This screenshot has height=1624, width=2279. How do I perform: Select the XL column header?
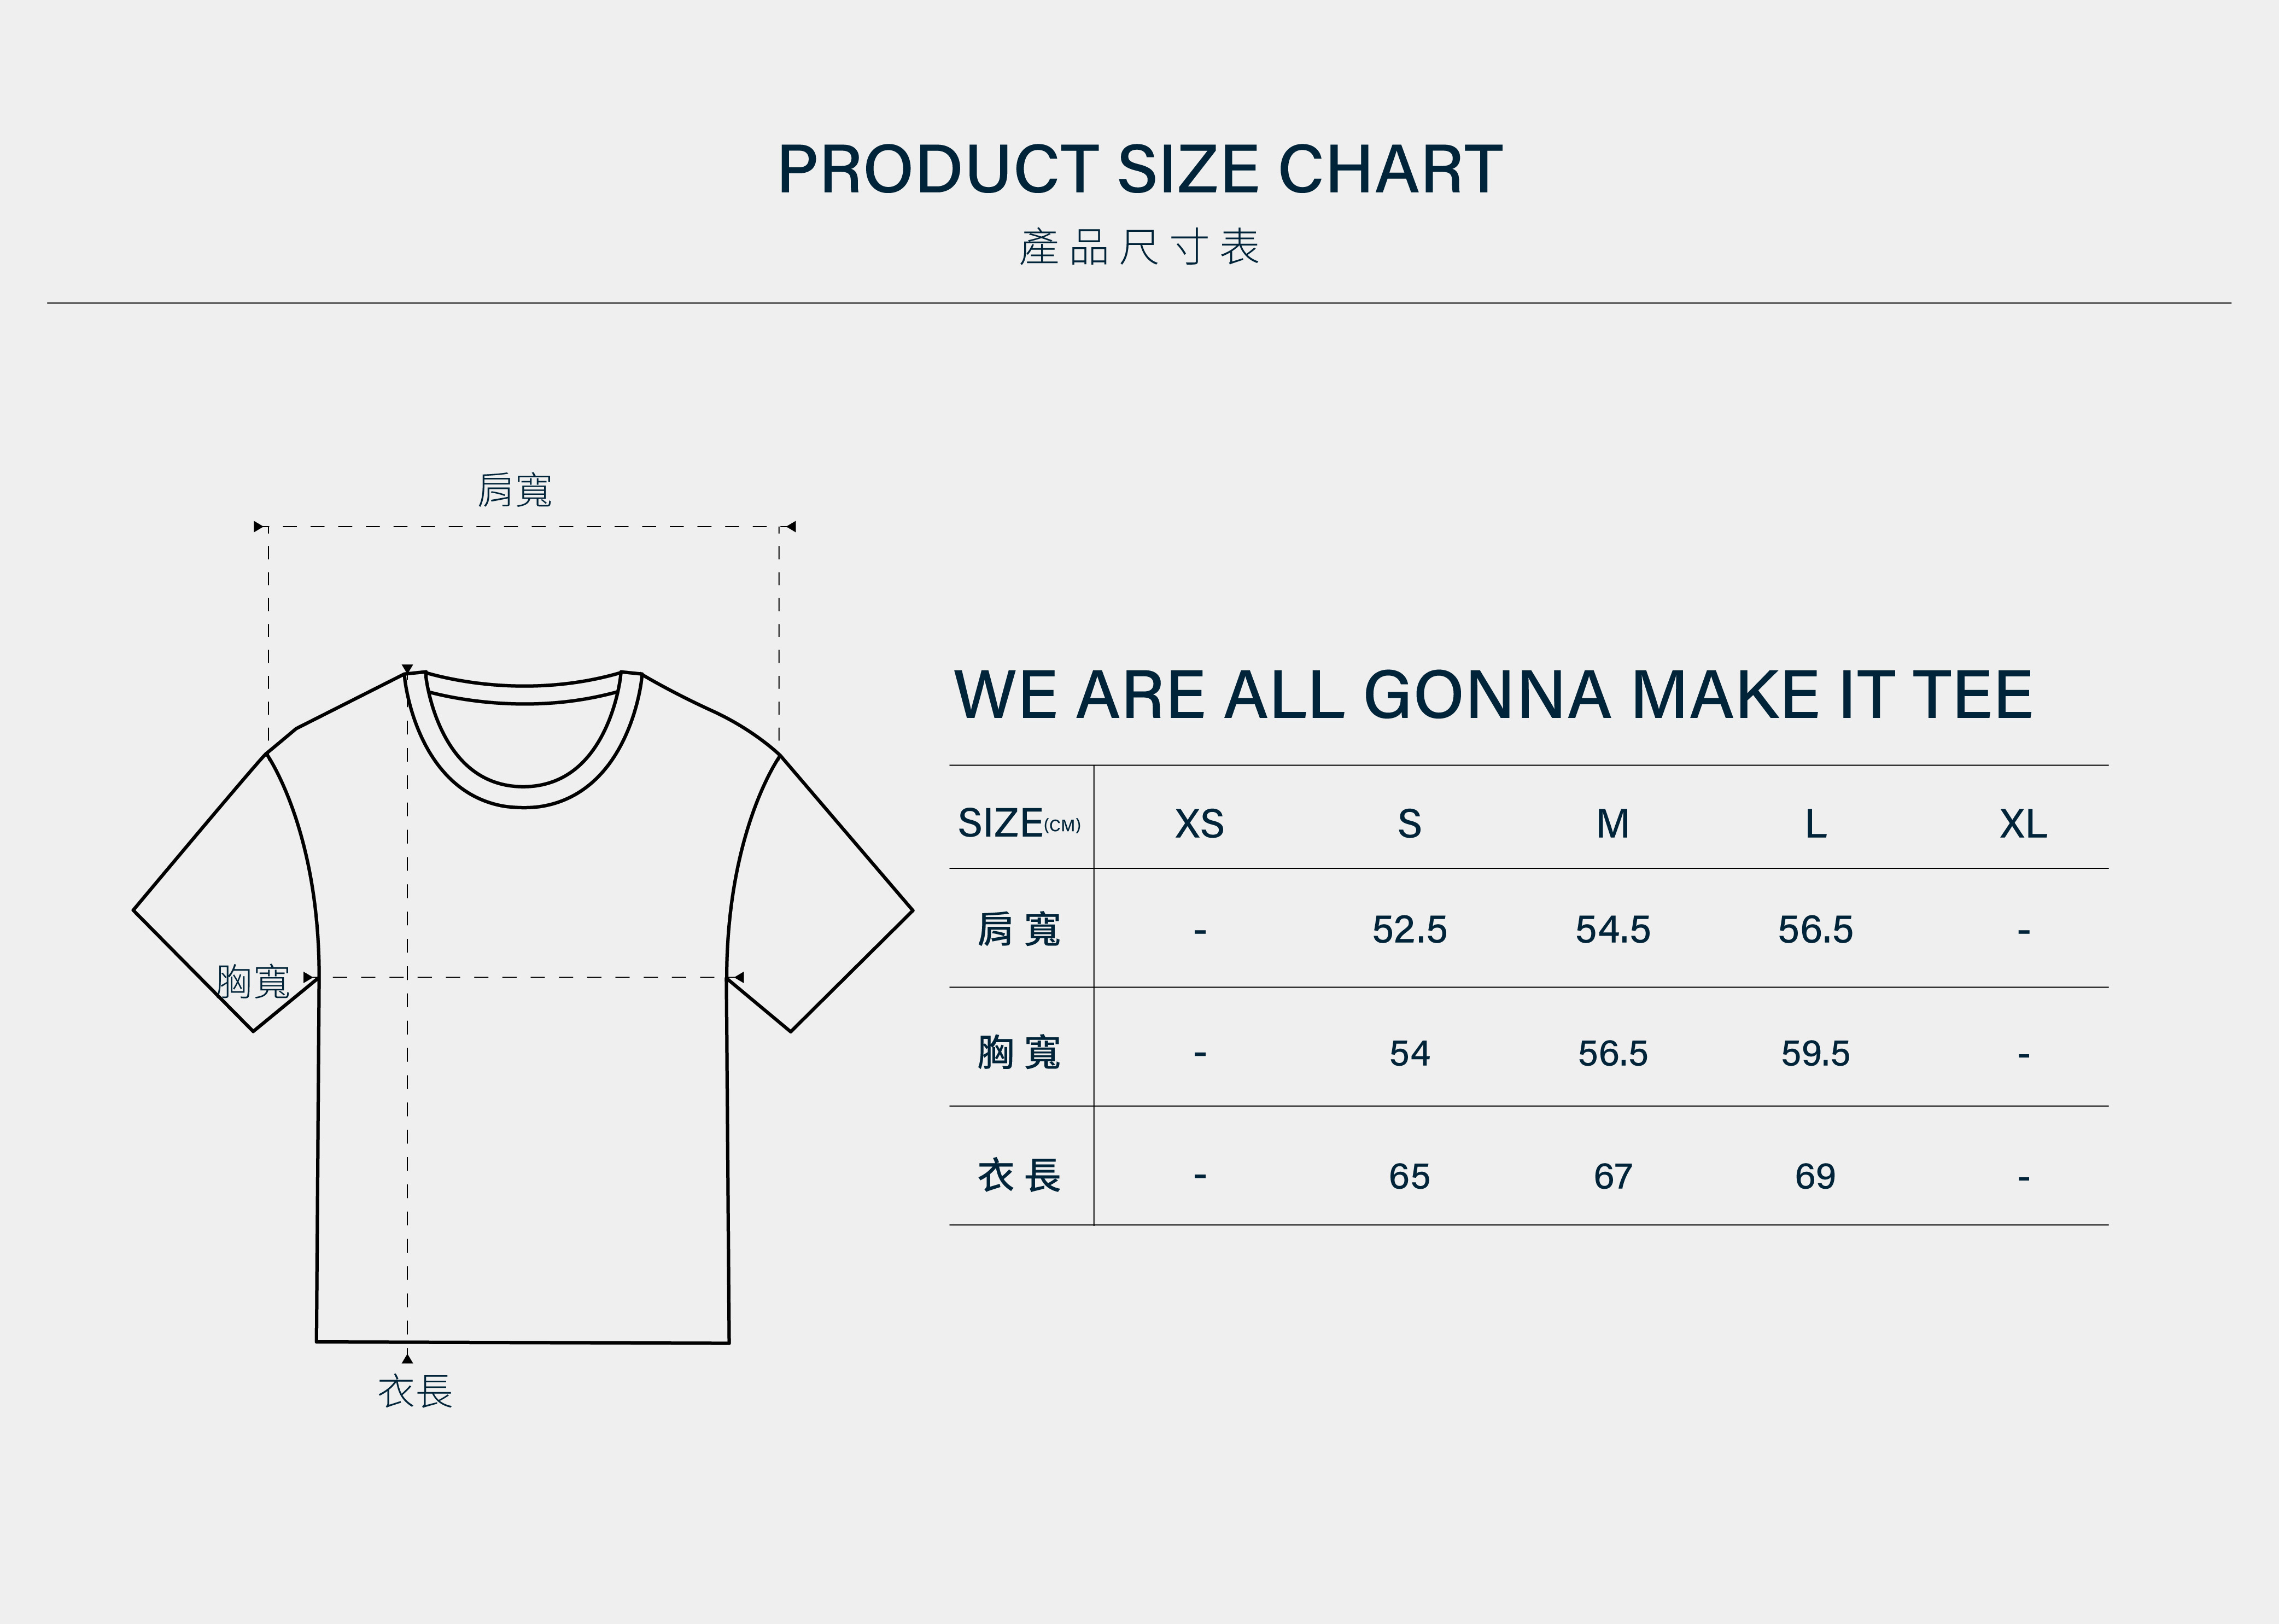2023,824
